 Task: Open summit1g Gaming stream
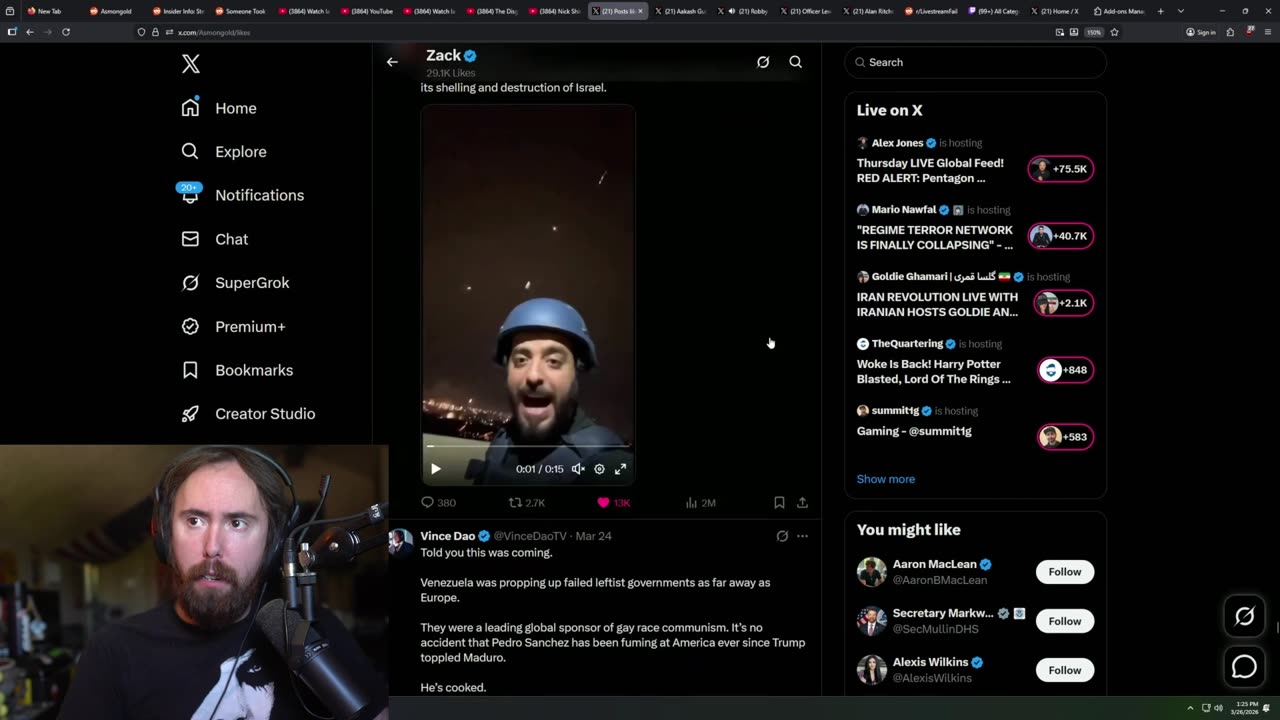point(914,431)
